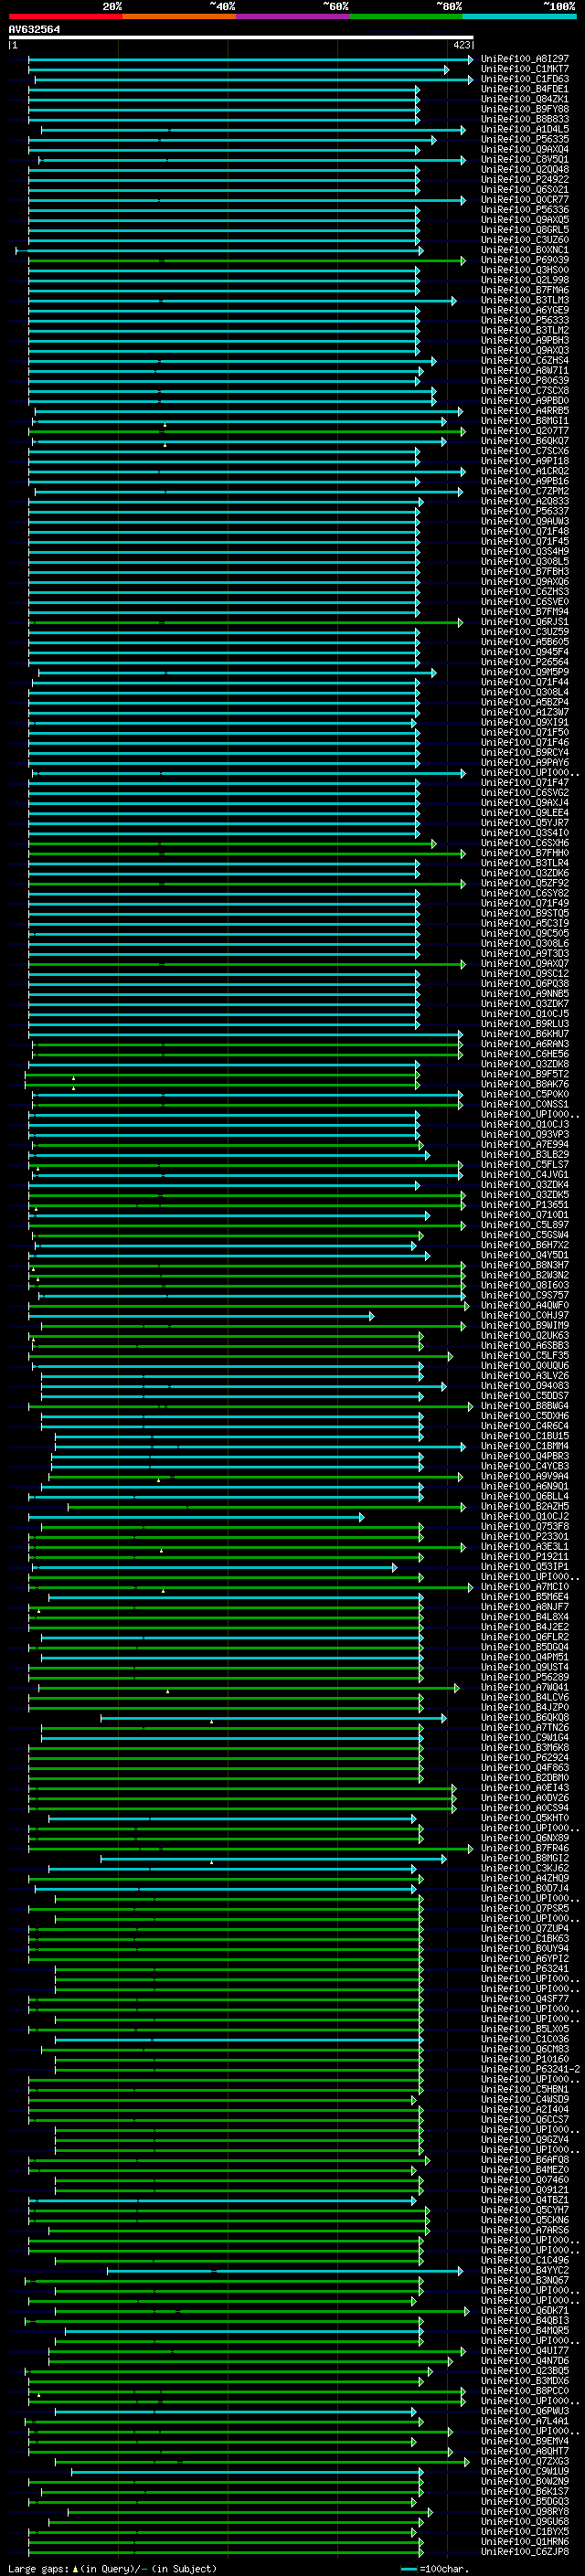Click hit label UniRef100_B6H7X2

pyautogui.click(x=525, y=1246)
